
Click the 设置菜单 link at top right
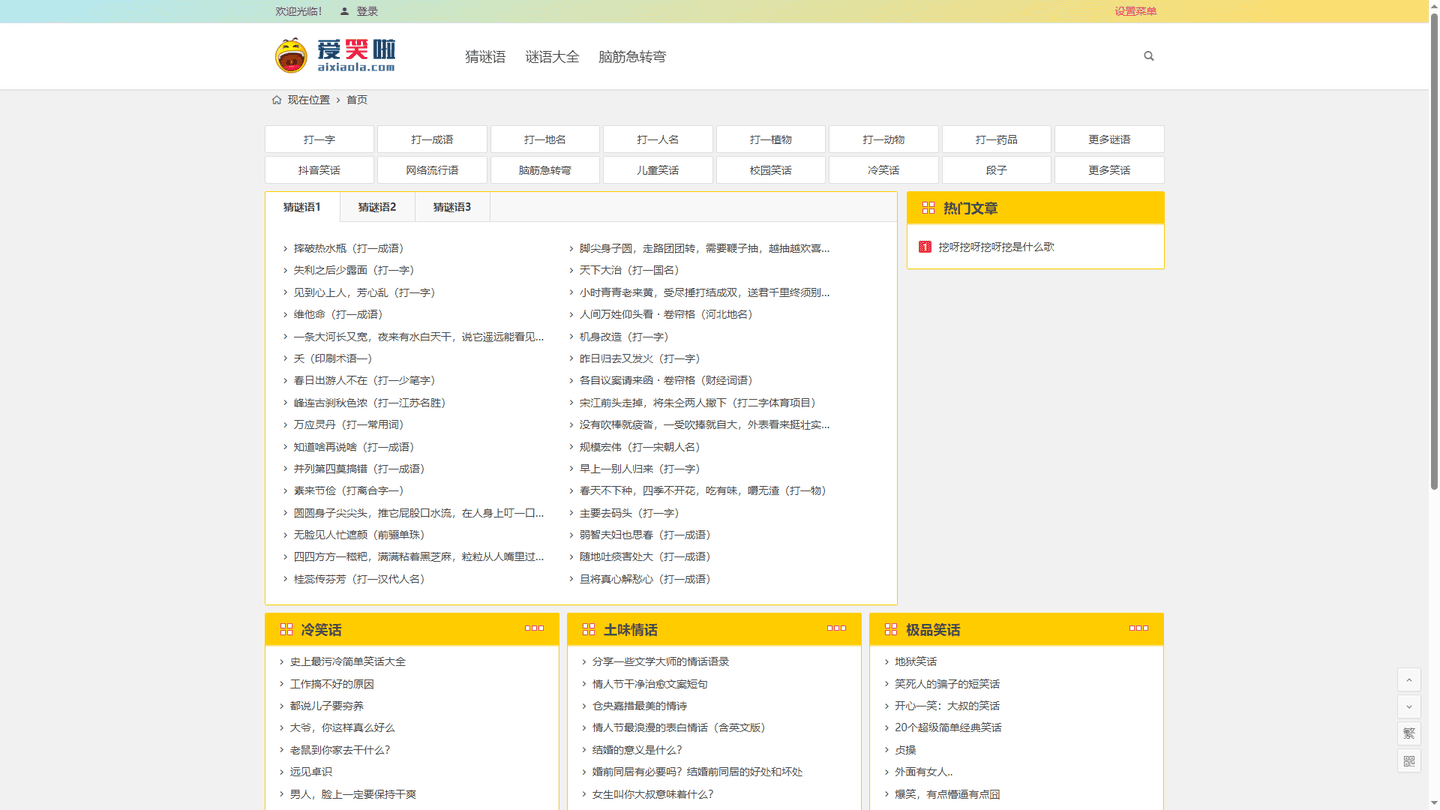[1136, 11]
